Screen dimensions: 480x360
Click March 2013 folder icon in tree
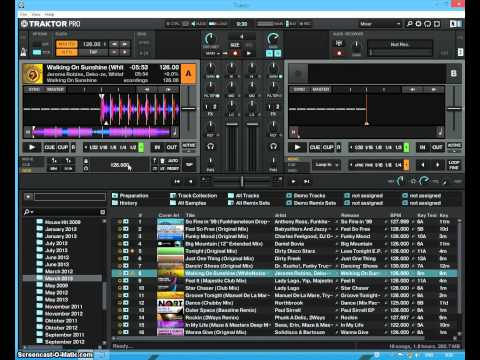coord(40,278)
